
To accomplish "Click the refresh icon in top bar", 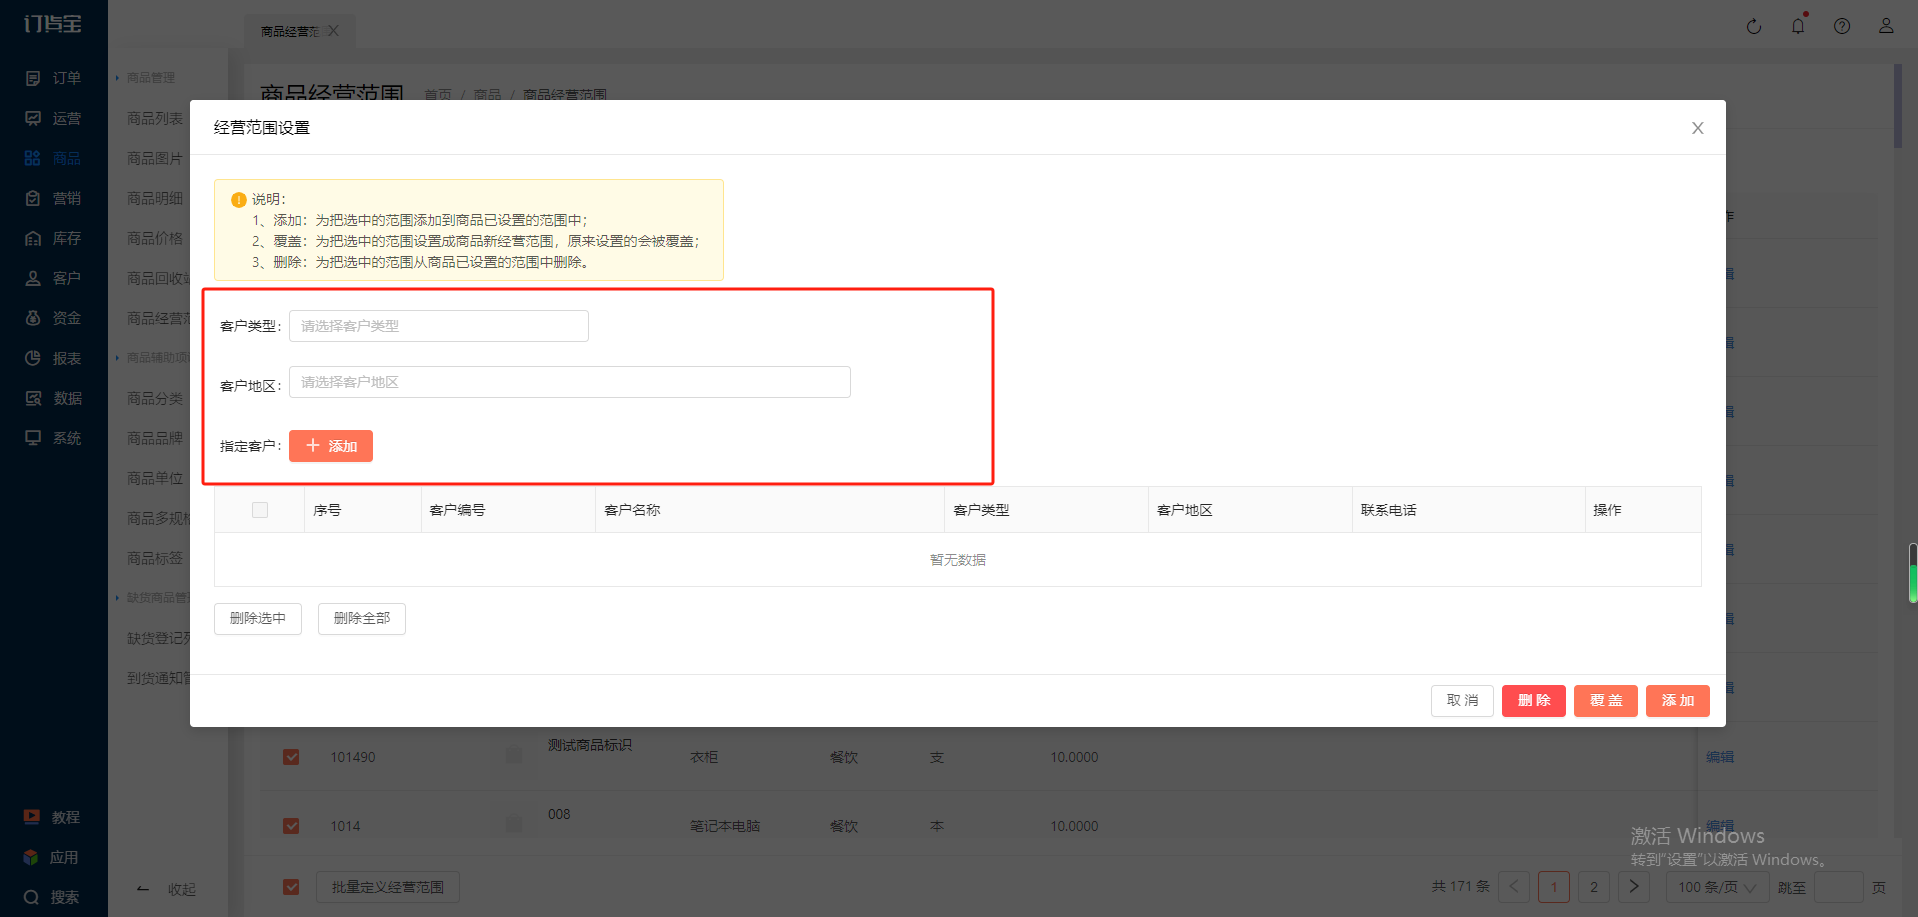I will (x=1753, y=27).
